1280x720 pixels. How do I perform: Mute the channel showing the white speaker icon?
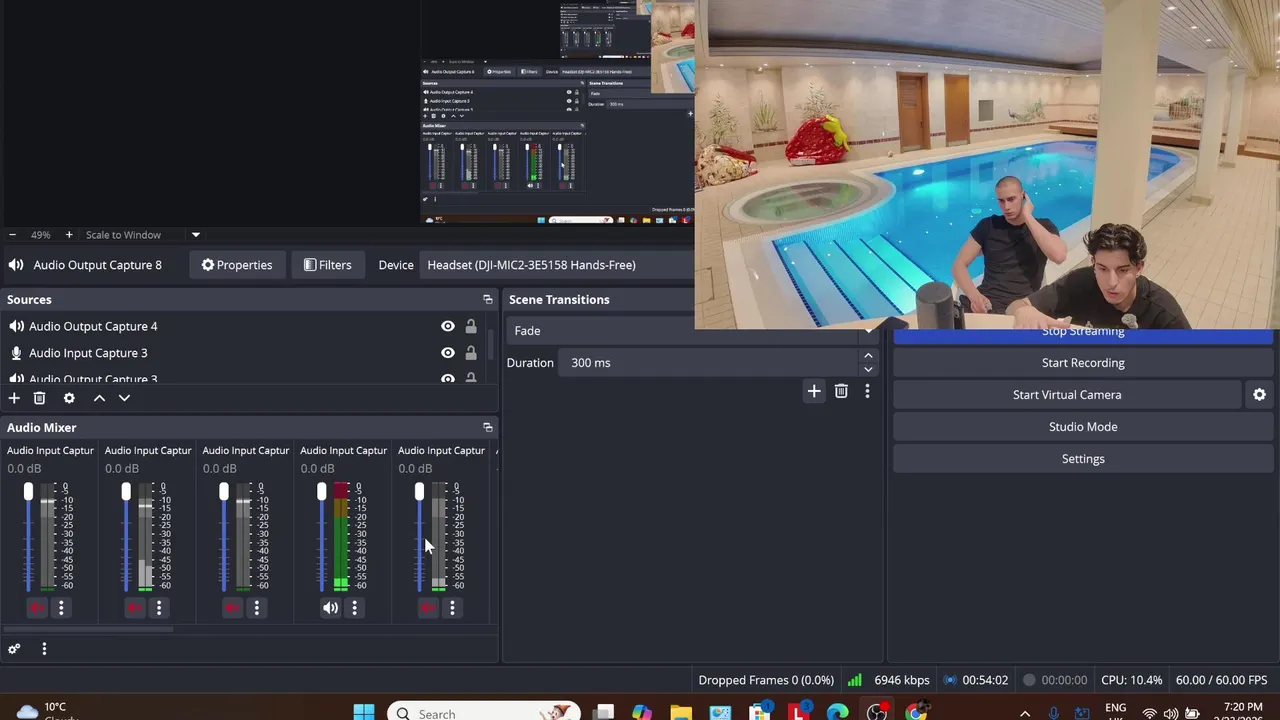pyautogui.click(x=330, y=608)
